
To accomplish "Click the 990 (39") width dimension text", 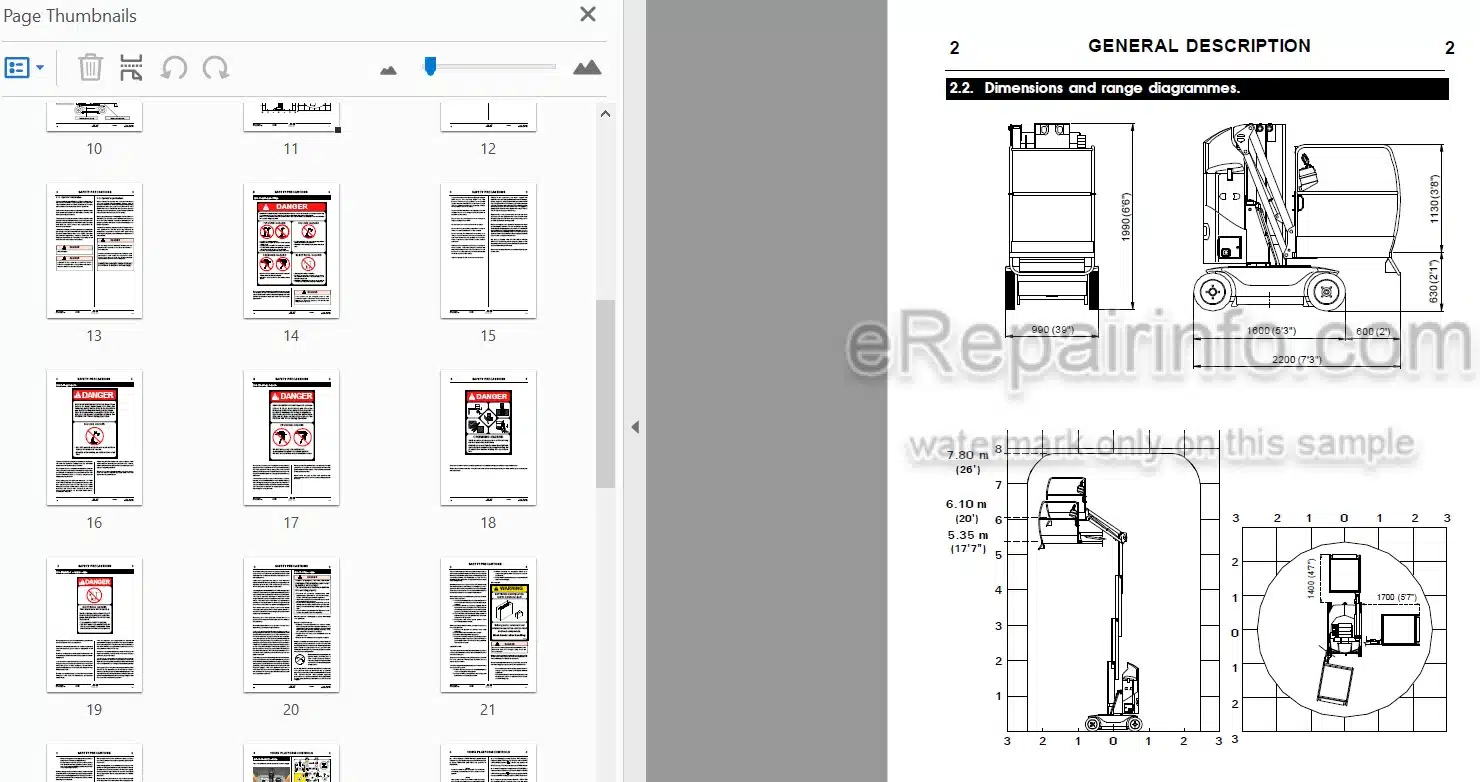I will coord(1052,331).
